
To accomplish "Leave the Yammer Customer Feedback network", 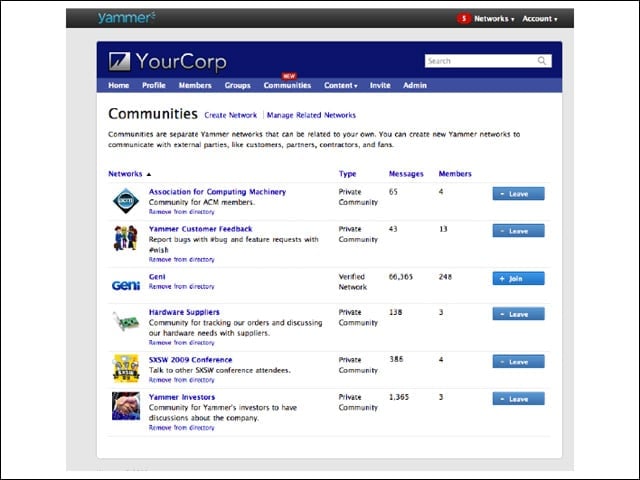I will click(x=518, y=231).
